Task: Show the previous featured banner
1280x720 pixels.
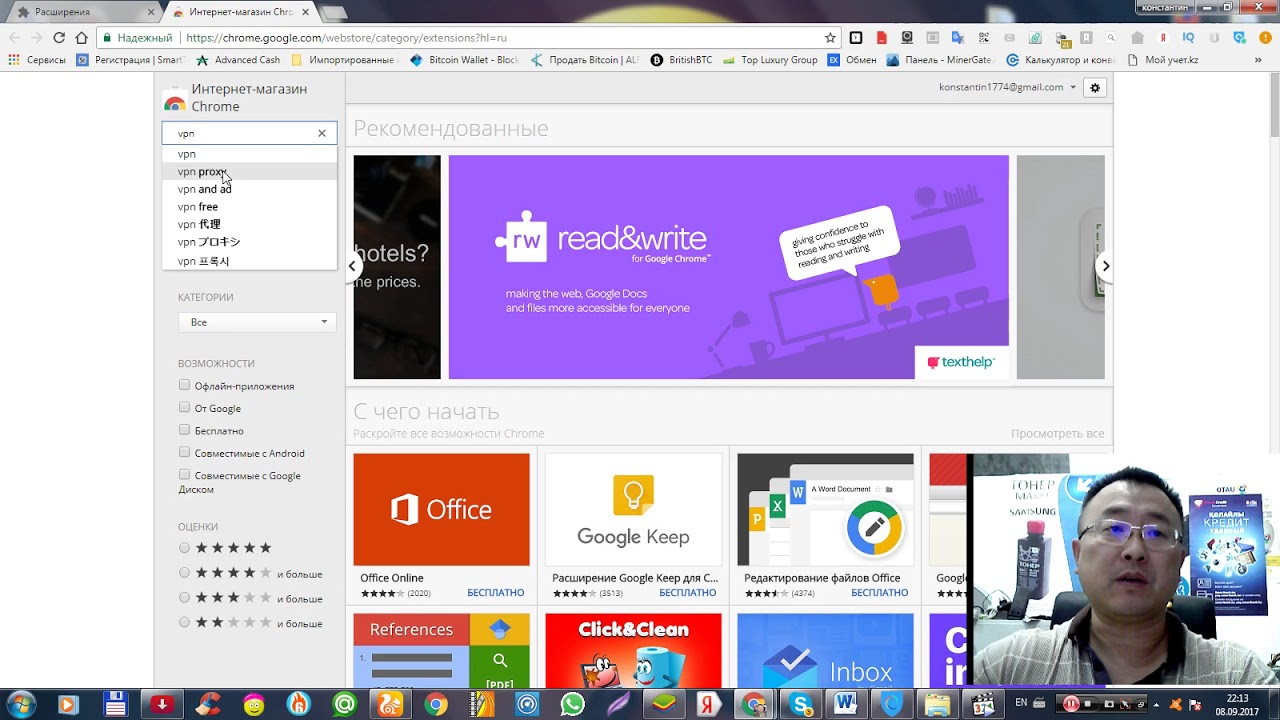Action: 353,266
